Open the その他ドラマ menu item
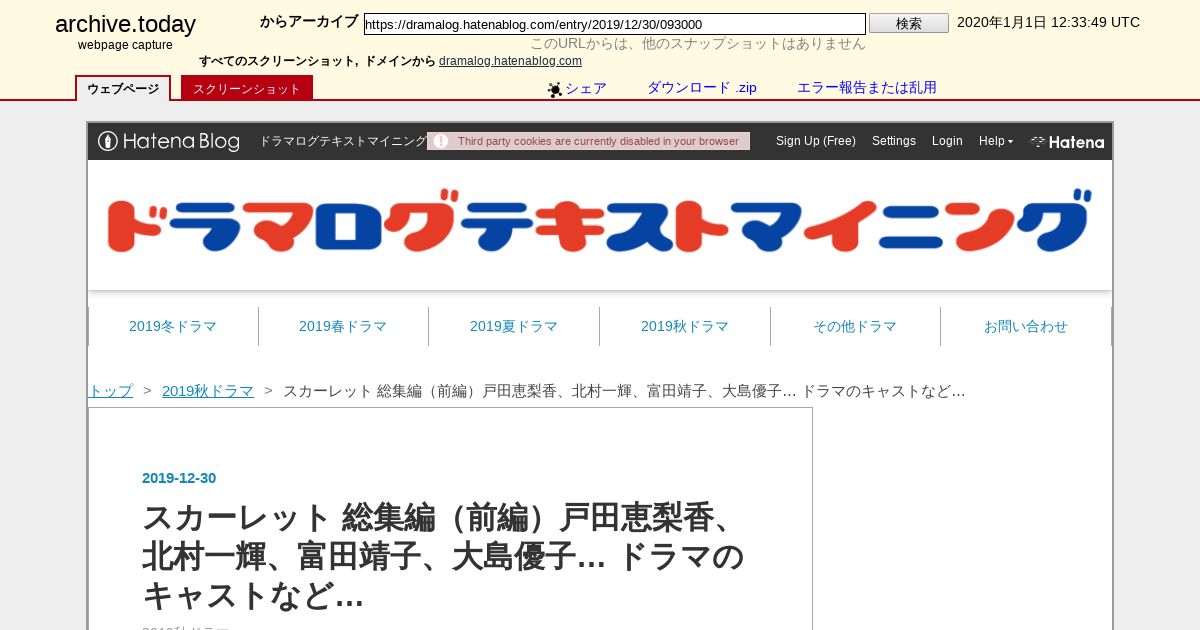The width and height of the screenshot is (1200, 630). pyautogui.click(x=855, y=326)
